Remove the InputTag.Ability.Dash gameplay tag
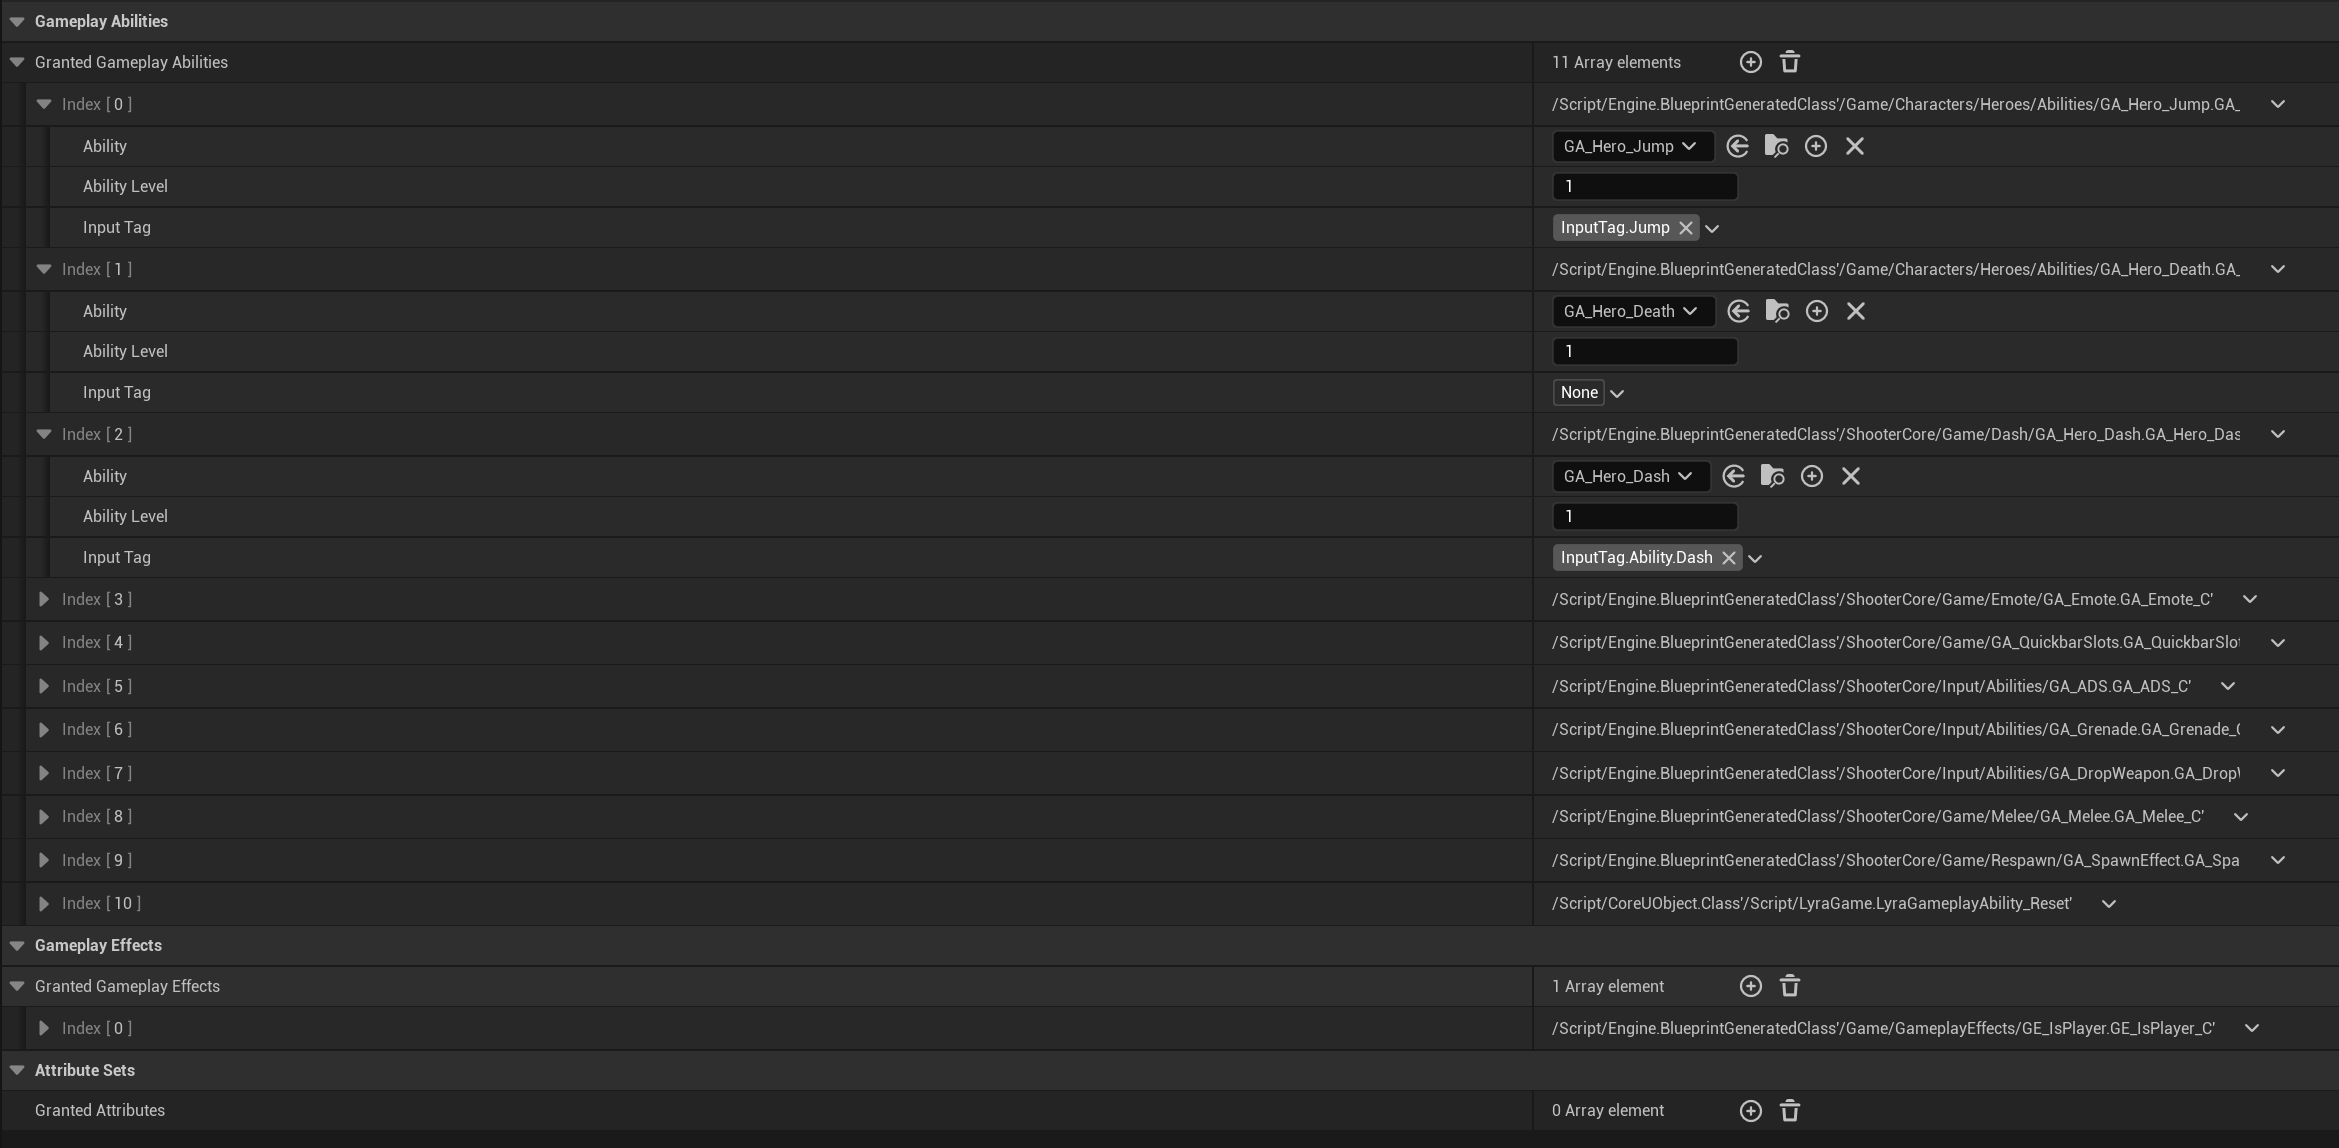 (1729, 557)
